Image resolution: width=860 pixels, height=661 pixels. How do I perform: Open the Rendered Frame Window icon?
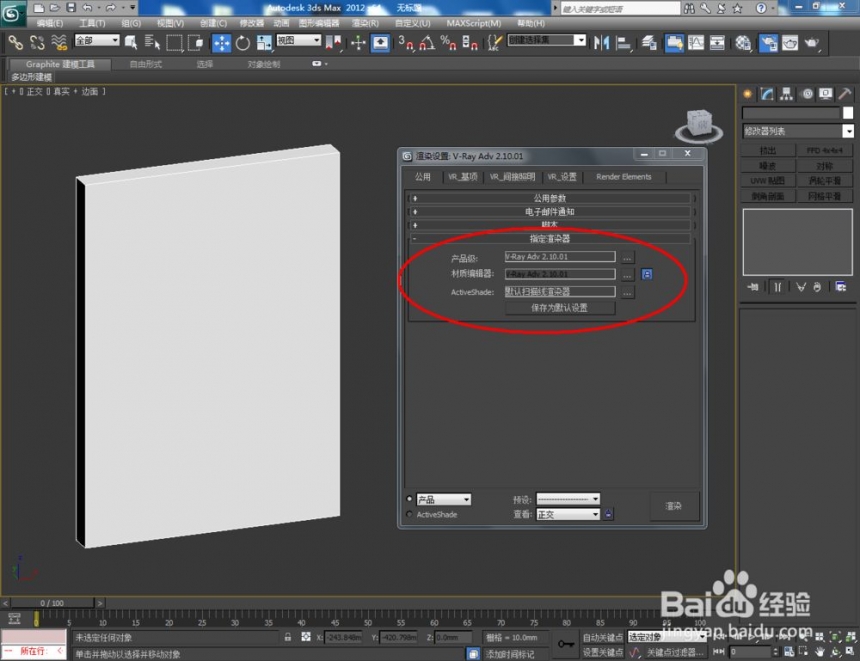(x=790, y=42)
